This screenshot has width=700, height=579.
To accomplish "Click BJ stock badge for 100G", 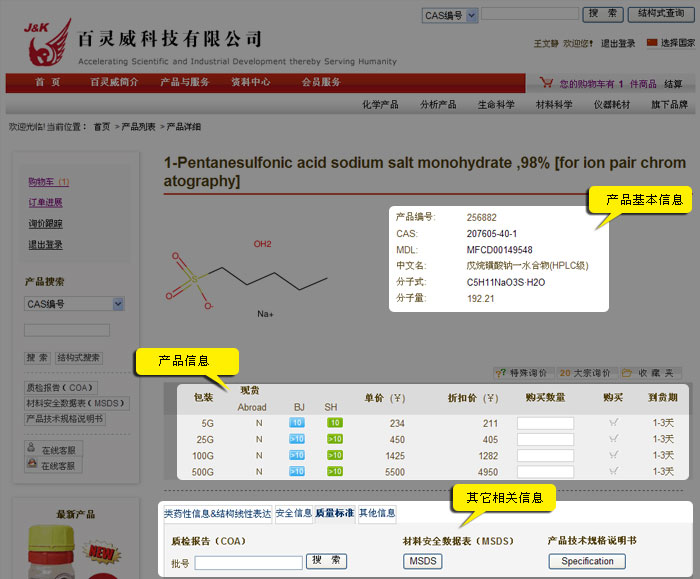I will coord(297,455).
